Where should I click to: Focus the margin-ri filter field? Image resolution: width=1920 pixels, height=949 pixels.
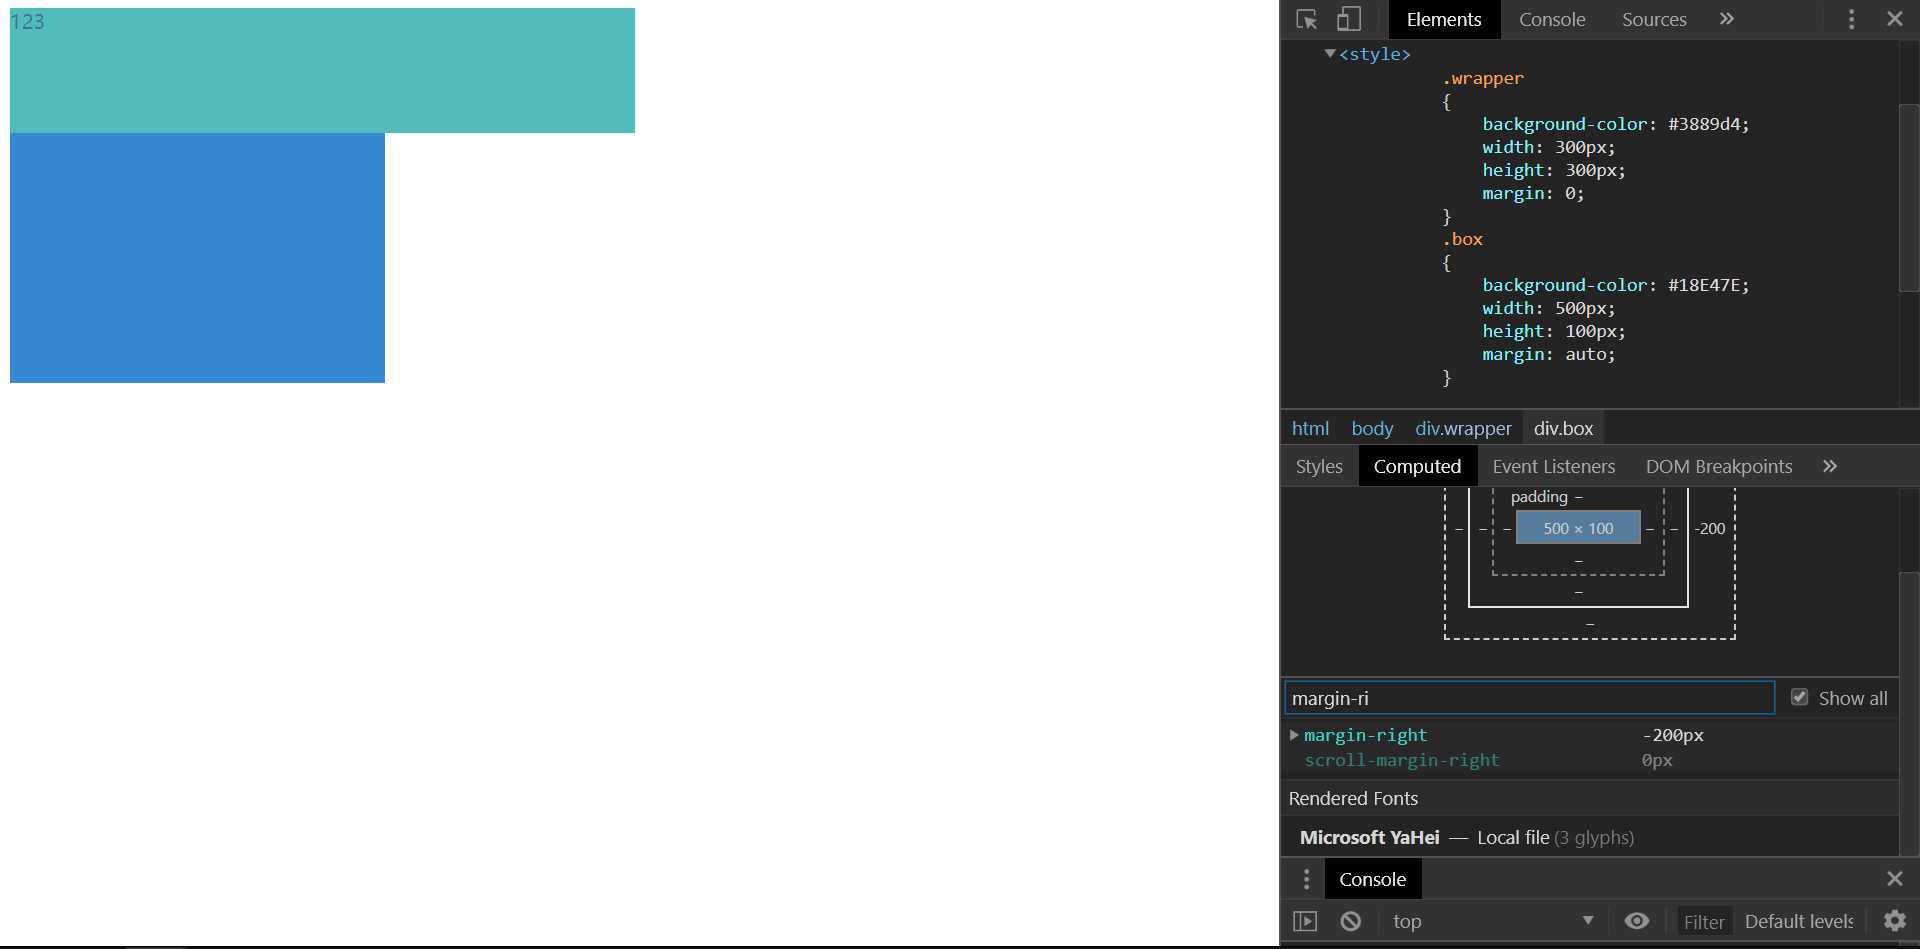coord(1529,698)
